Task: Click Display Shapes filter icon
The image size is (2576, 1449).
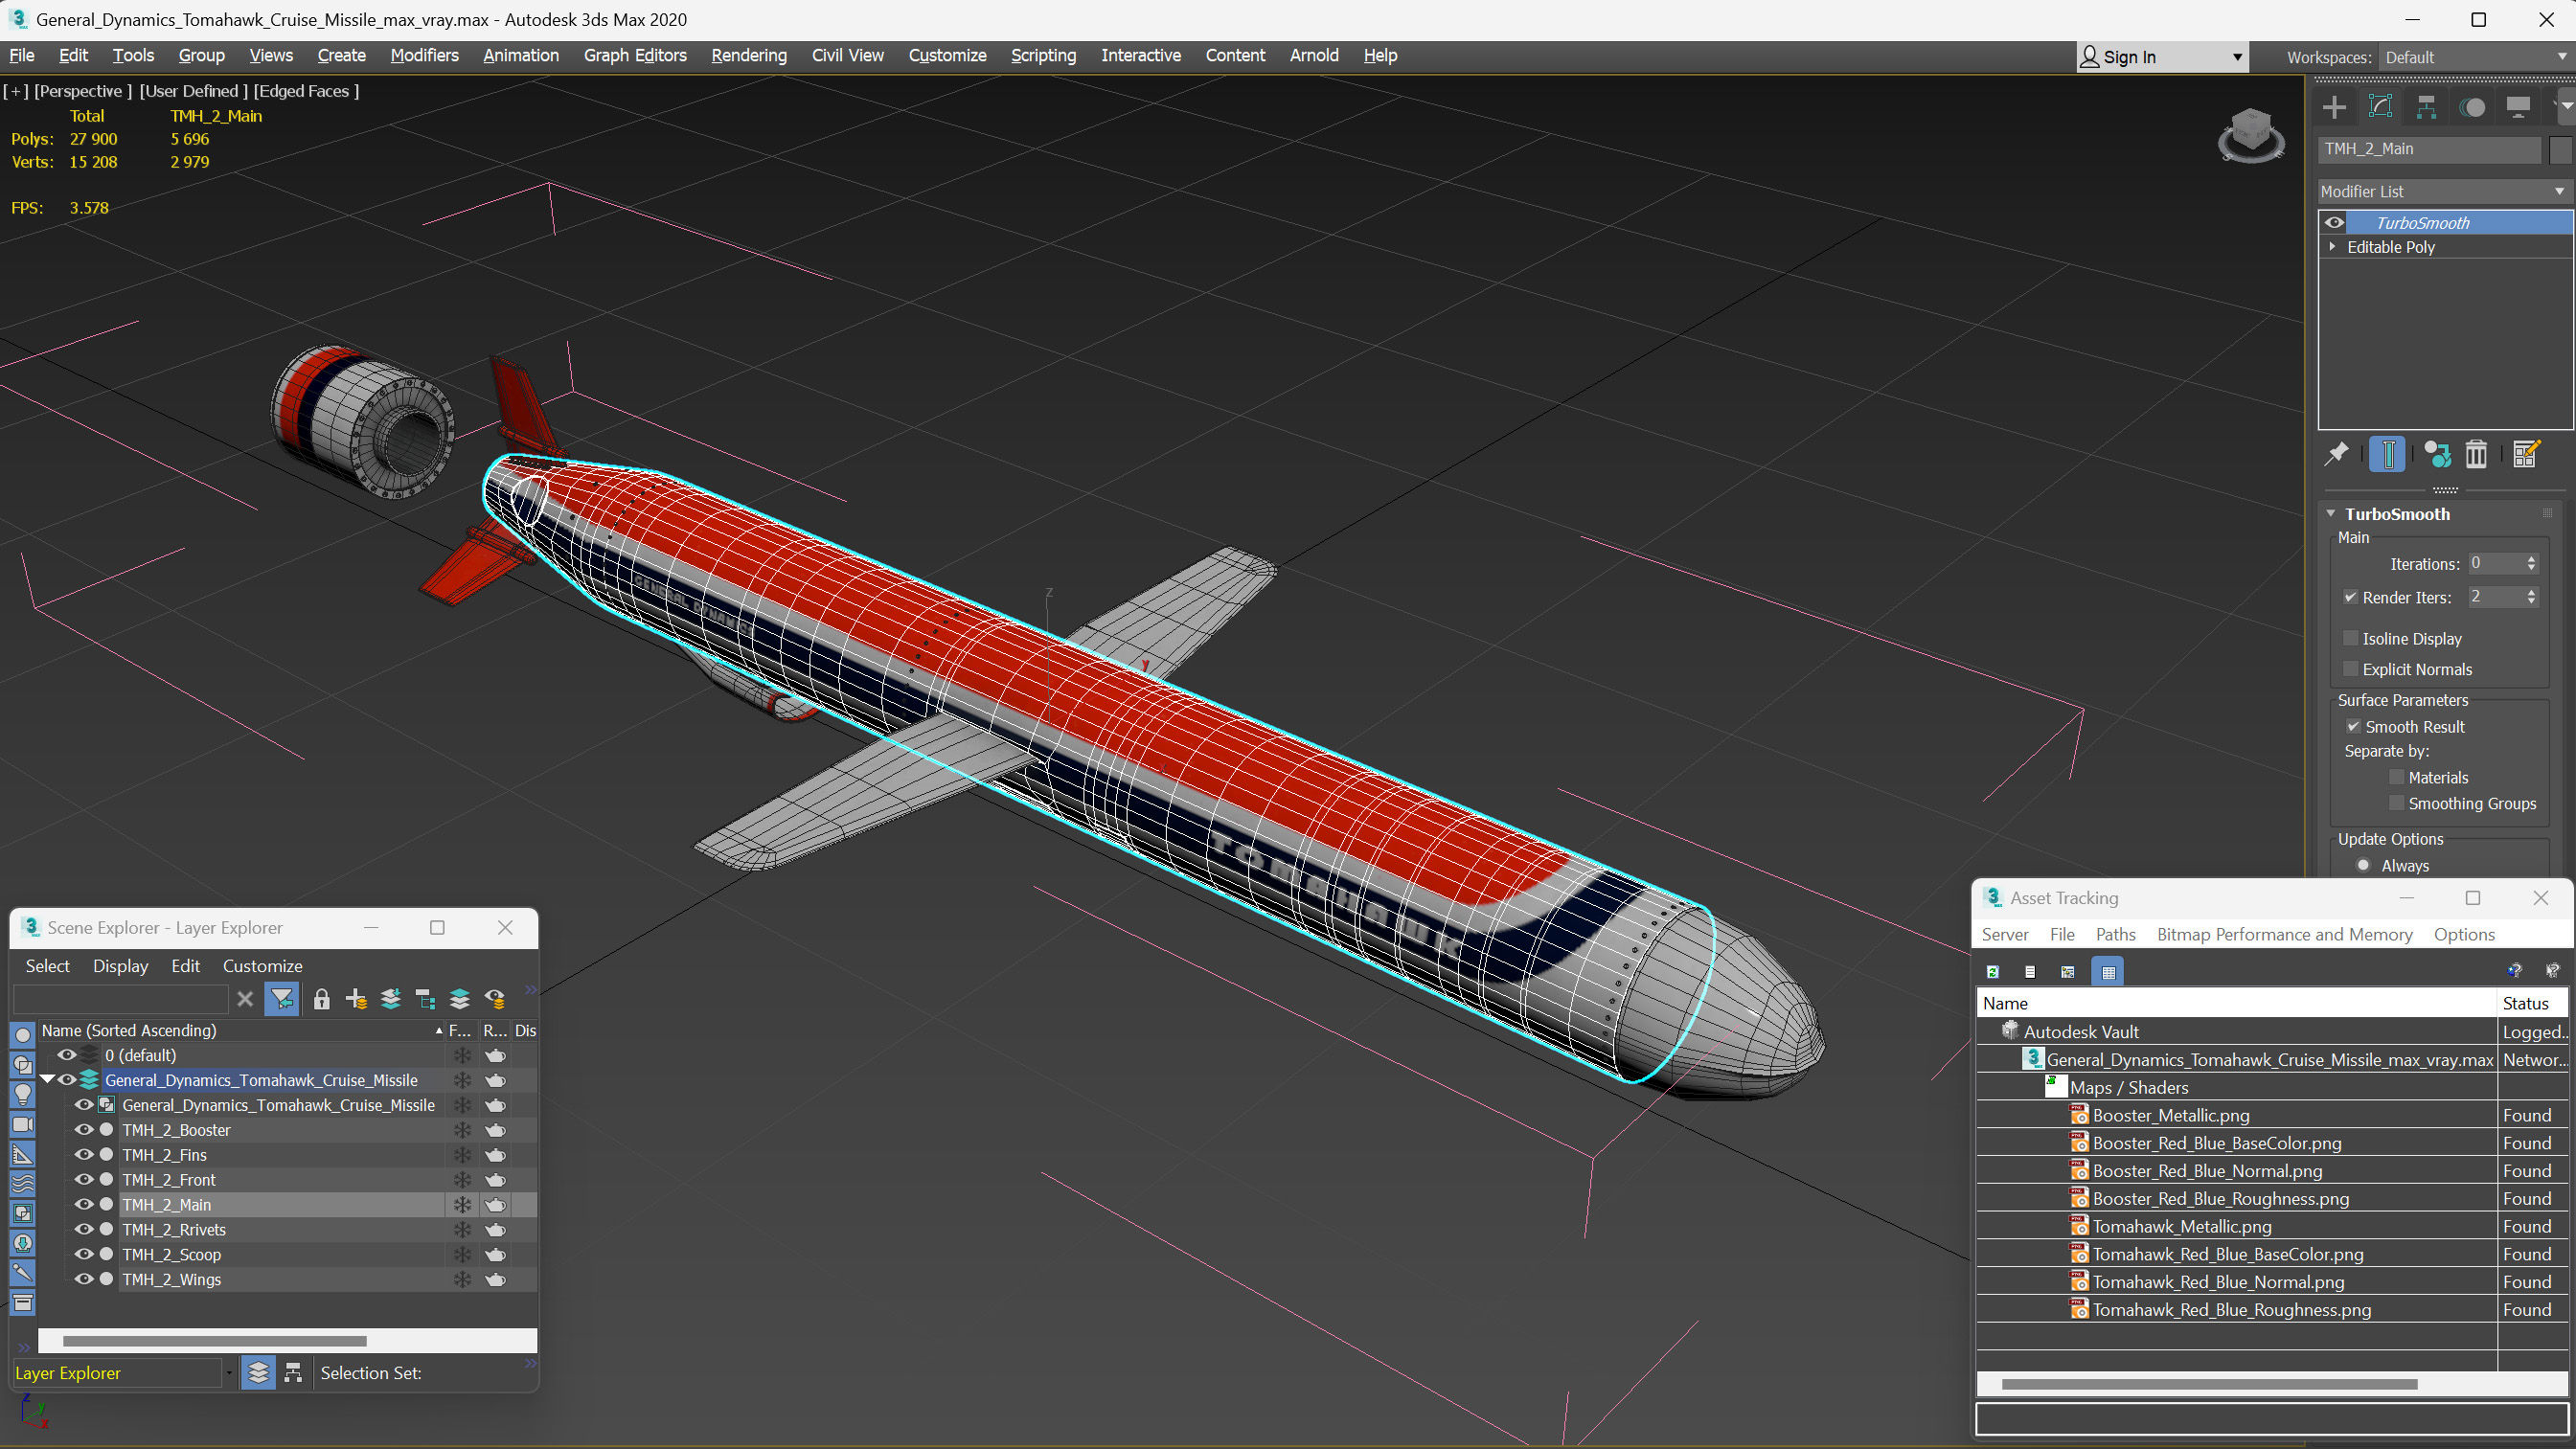Action: 22,1065
